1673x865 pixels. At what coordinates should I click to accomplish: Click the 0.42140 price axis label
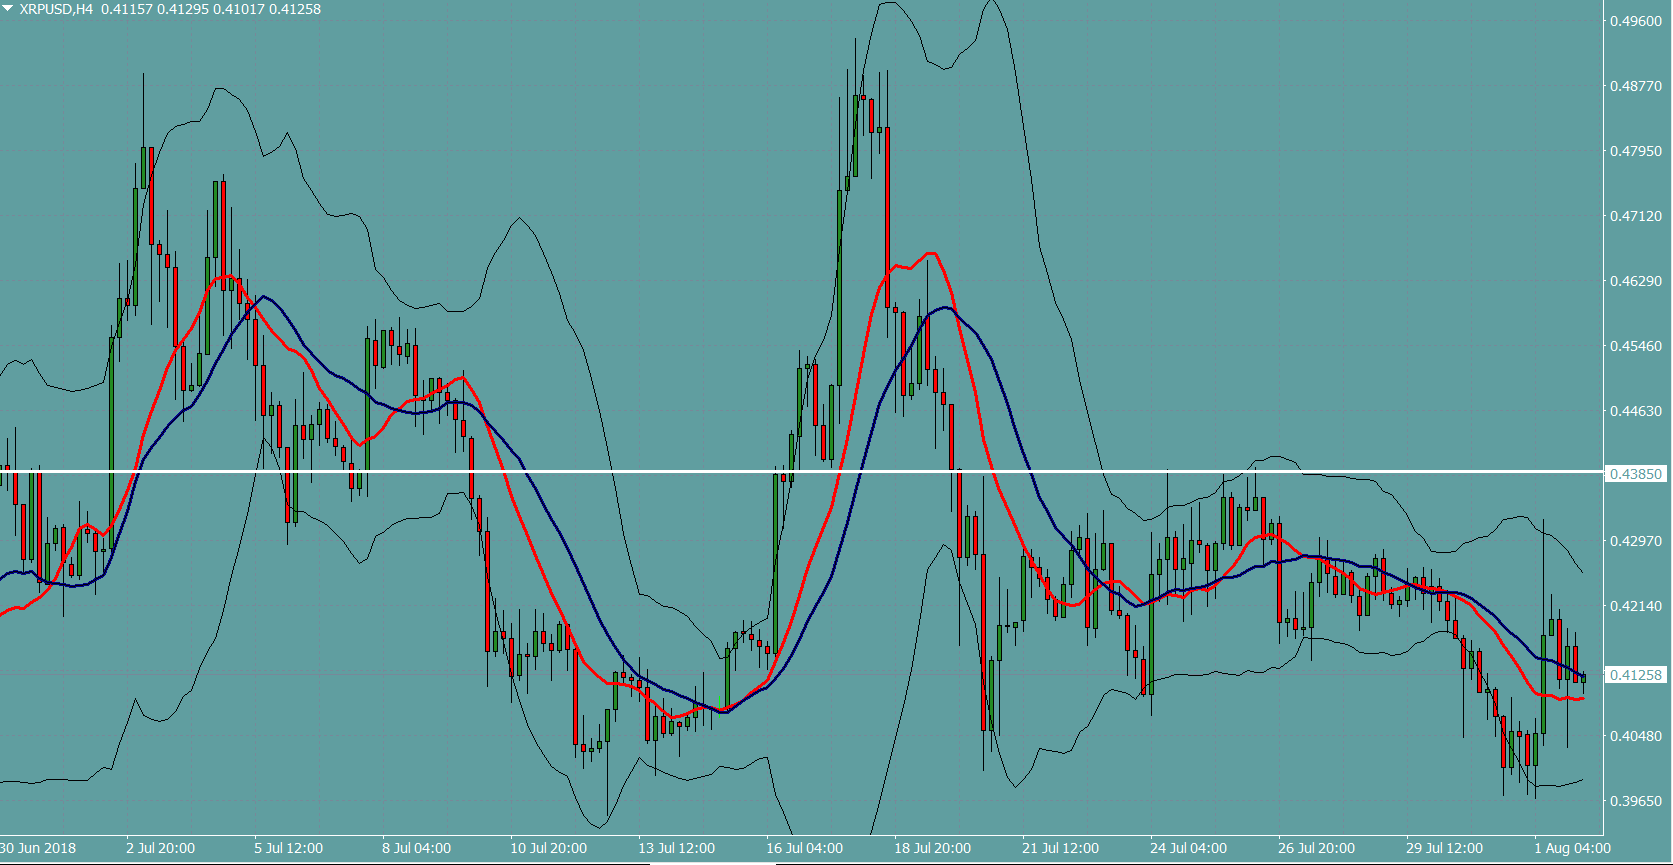pos(1636,606)
